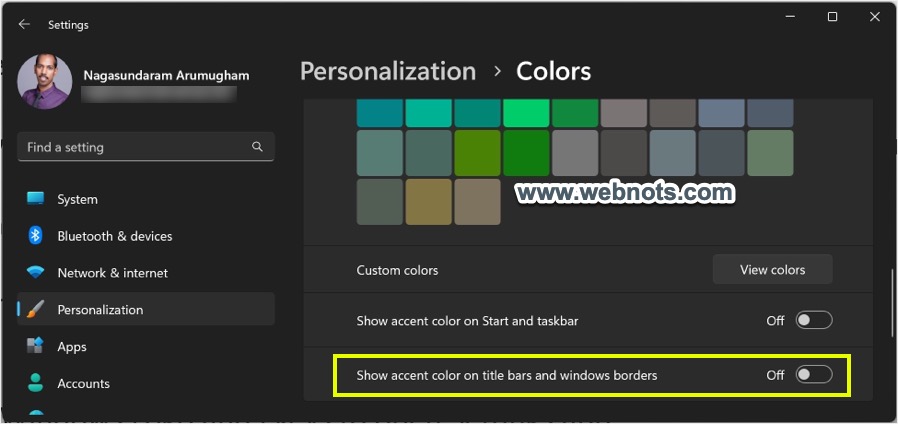This screenshot has width=898, height=424.
Task: Open Bluetooth & devices settings
Action: (146, 236)
